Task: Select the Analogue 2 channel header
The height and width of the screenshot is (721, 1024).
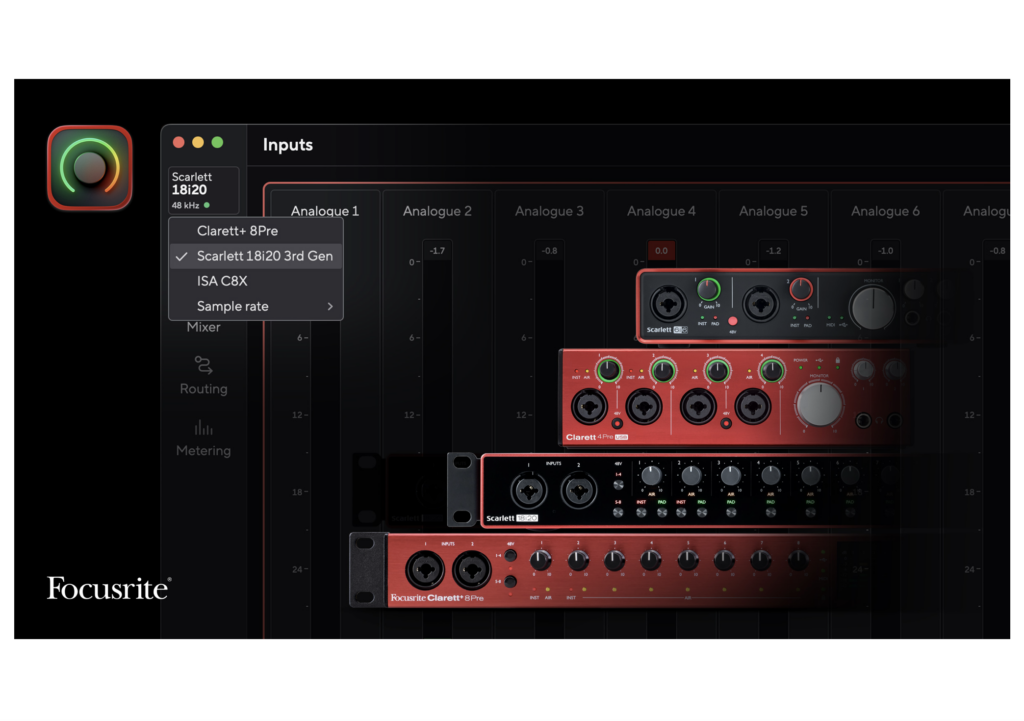Action: [437, 211]
